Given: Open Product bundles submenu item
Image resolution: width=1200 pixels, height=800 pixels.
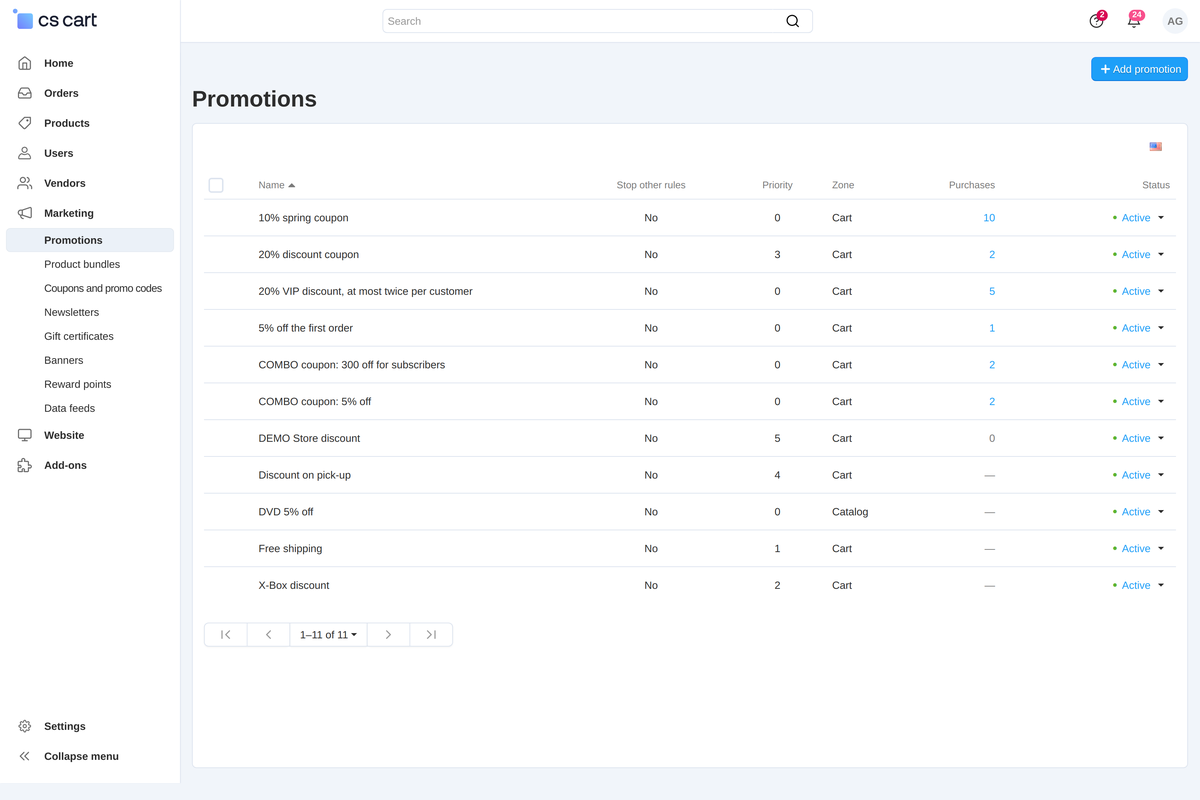Looking at the screenshot, I should pos(82,264).
